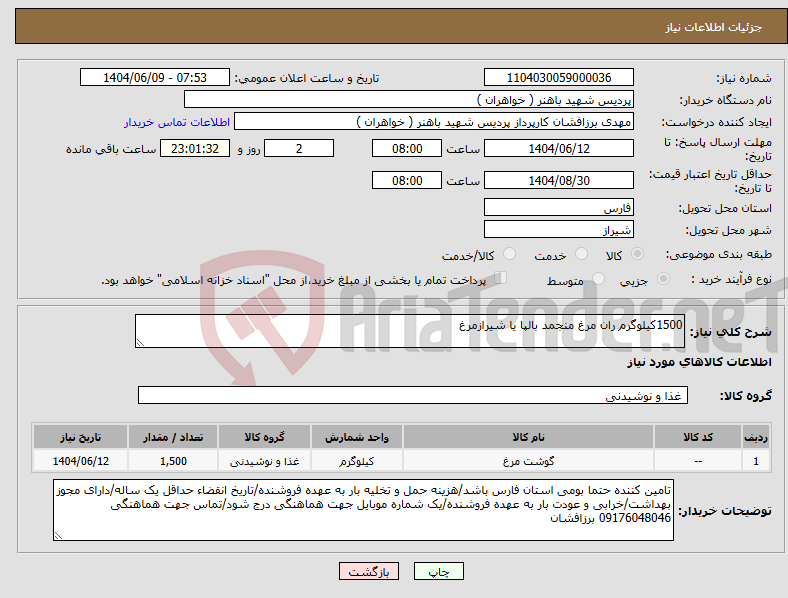Click the تاریخ نیاز column header
This screenshot has height=598, width=788.
(x=80, y=437)
